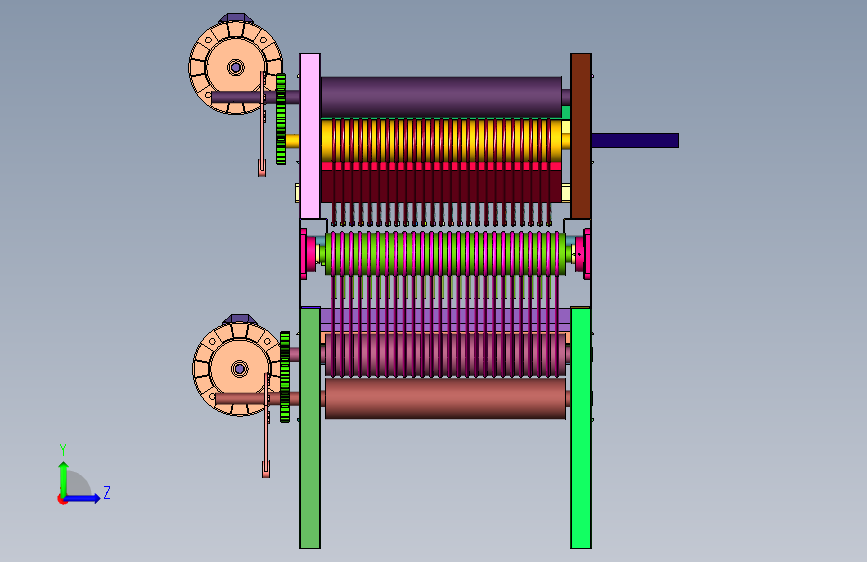Select the magenta left bearing flange
The height and width of the screenshot is (562, 867).
pyautogui.click(x=307, y=254)
